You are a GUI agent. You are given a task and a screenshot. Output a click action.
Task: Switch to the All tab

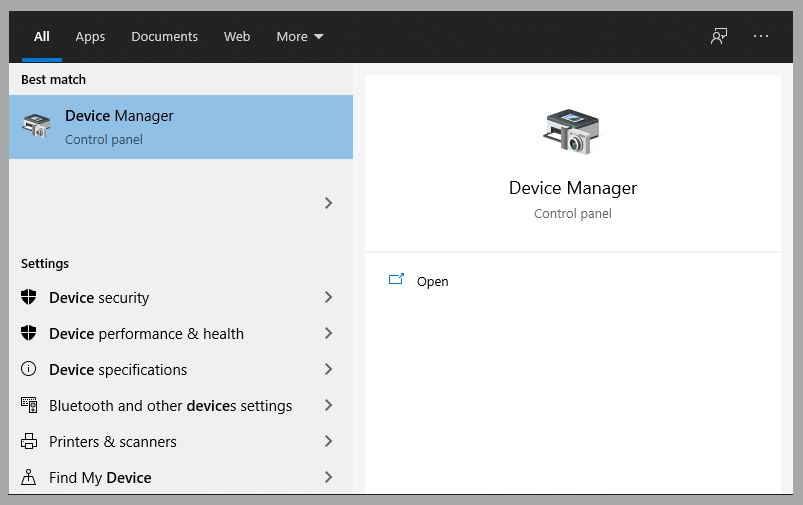(x=42, y=37)
